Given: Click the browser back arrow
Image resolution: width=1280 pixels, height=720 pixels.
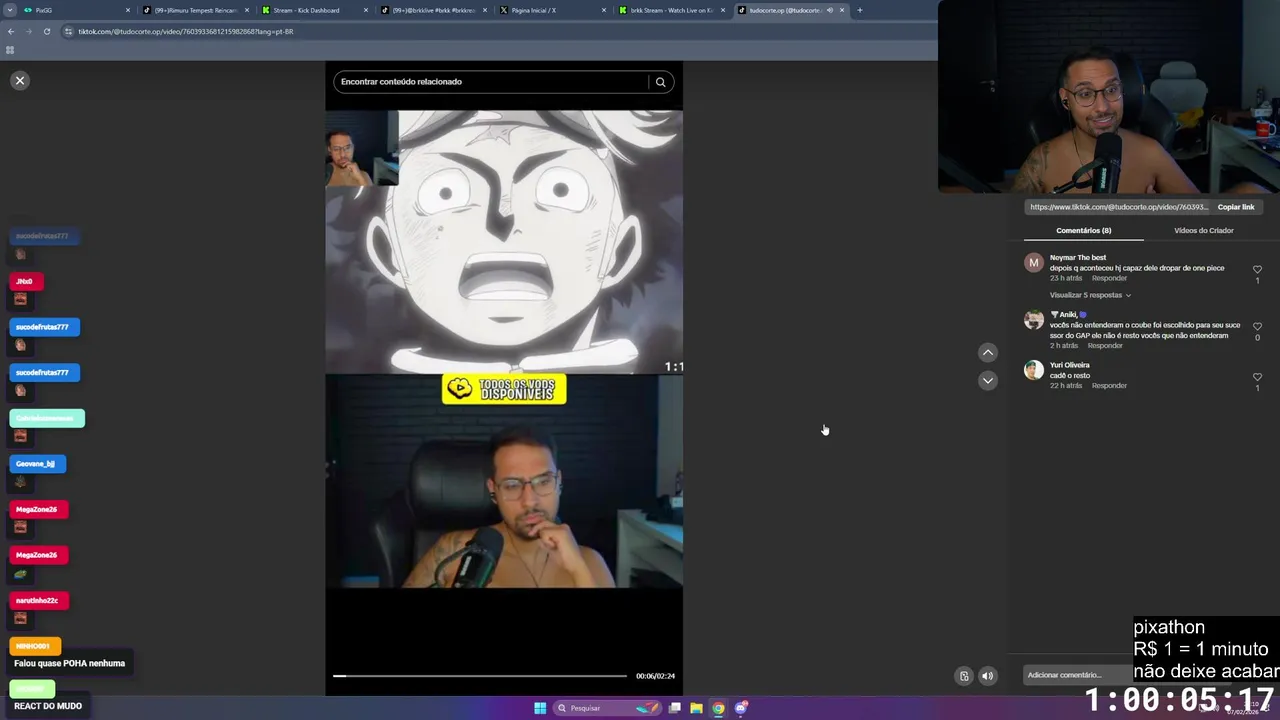Looking at the screenshot, I should click(x=10, y=31).
